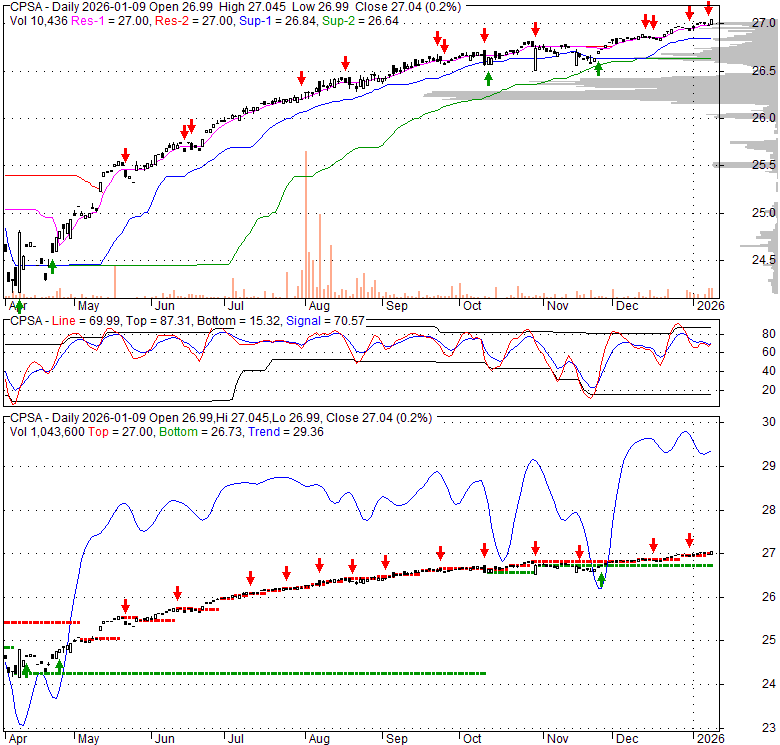Click the green buy arrow in October on top chart
The height and width of the screenshot is (745, 780).
point(488,79)
